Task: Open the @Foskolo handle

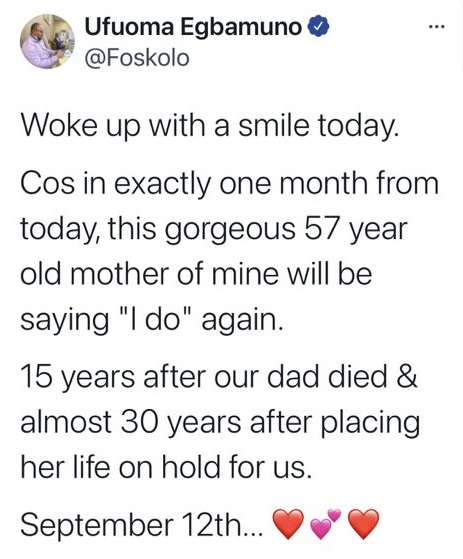Action: pyautogui.click(x=137, y=58)
